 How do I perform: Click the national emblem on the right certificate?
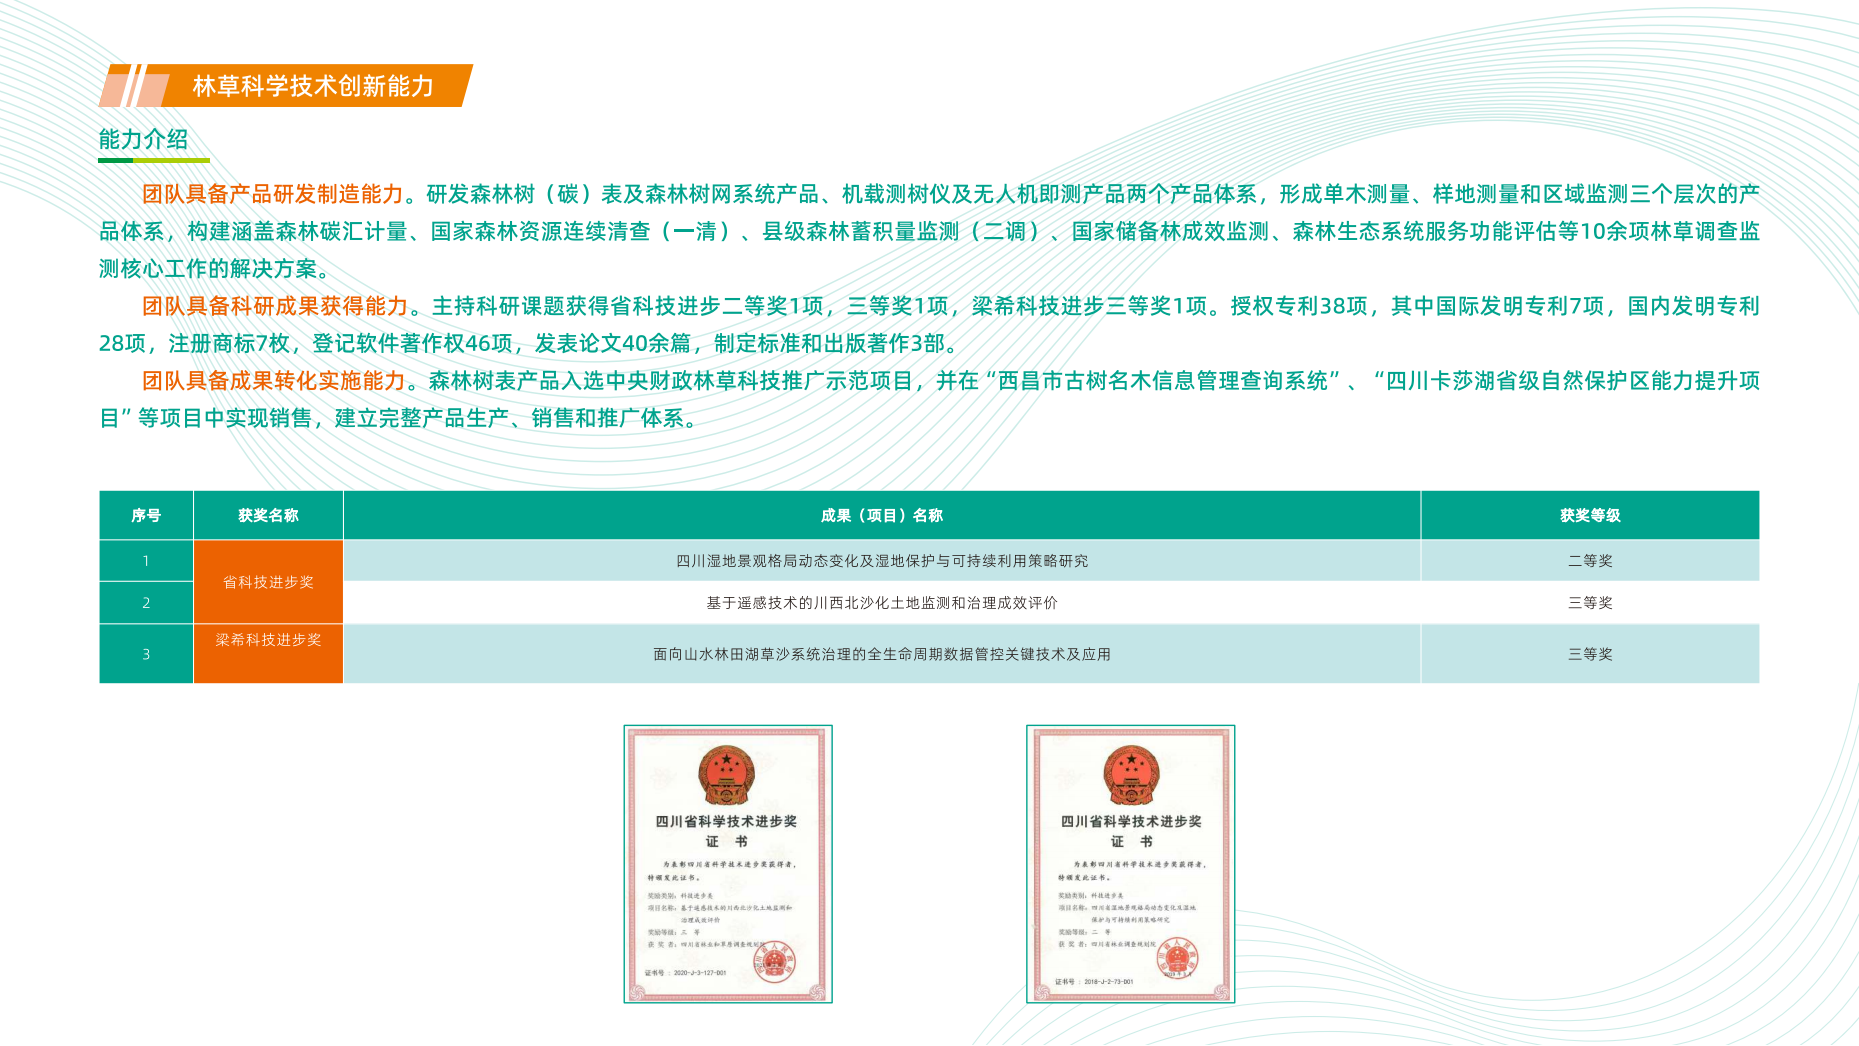click(1131, 776)
